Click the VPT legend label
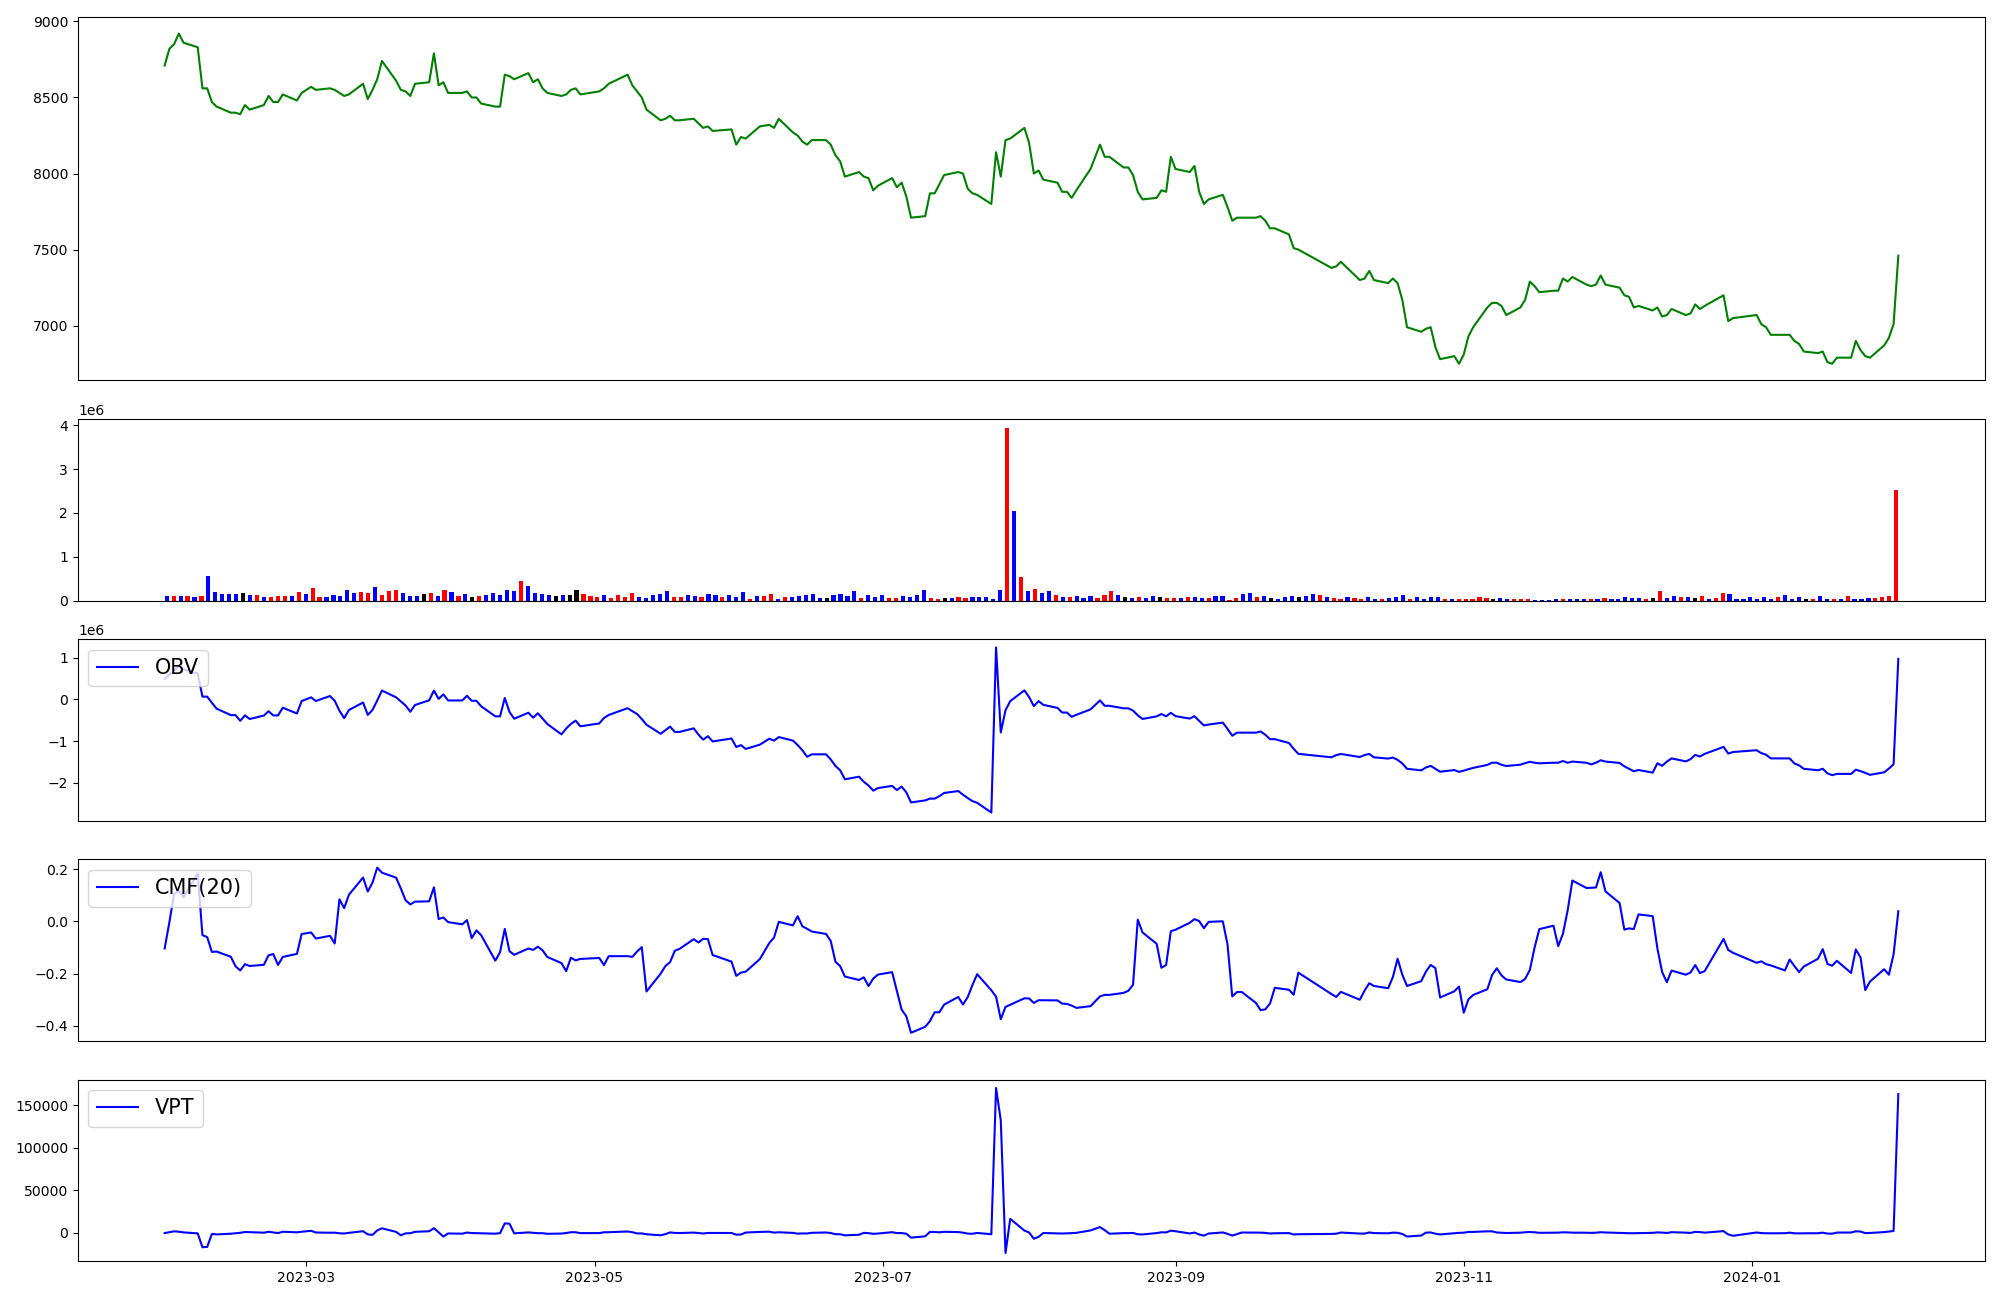Screen dimensions: 2000x1300 174,1107
